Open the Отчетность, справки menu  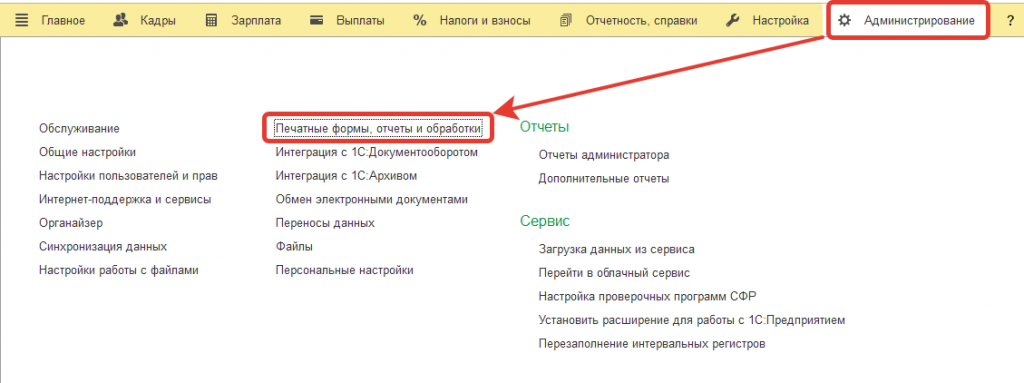tap(641, 20)
